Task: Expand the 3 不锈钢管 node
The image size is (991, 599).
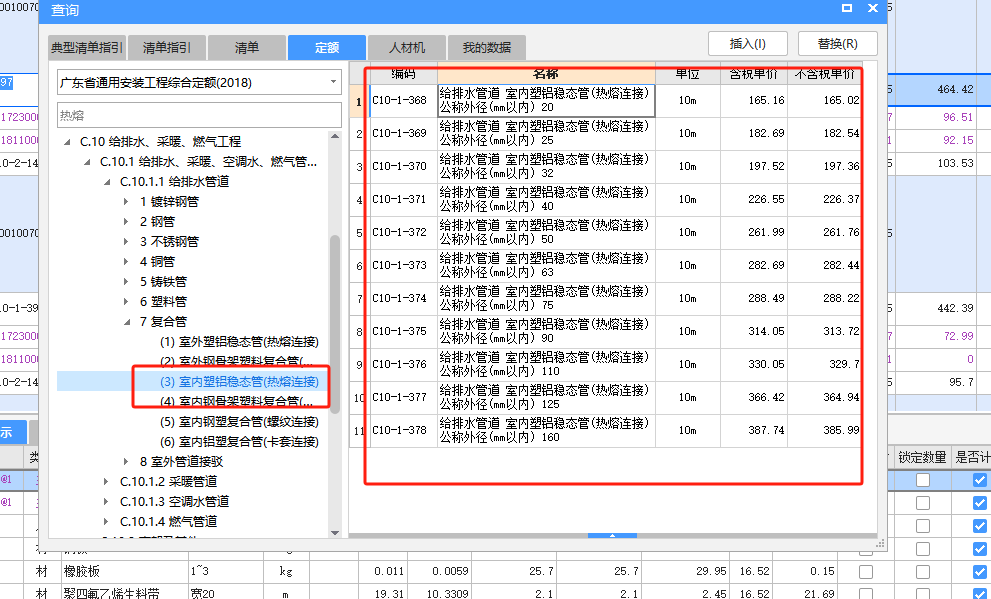Action: coord(126,241)
